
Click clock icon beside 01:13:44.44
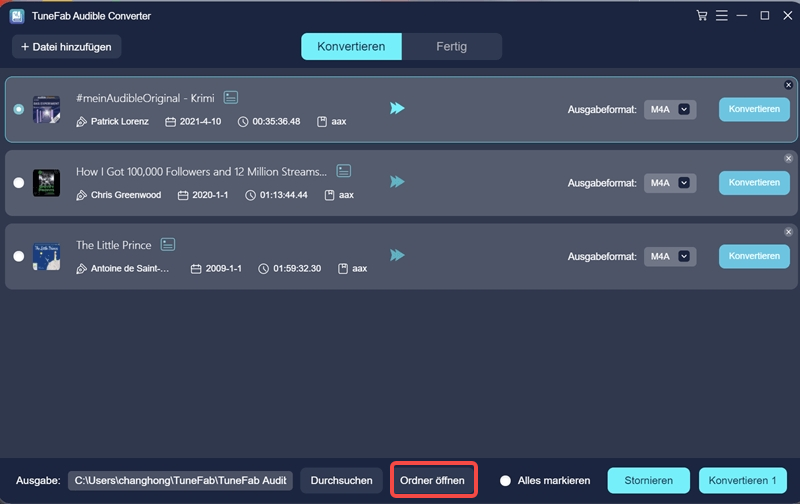[251, 195]
